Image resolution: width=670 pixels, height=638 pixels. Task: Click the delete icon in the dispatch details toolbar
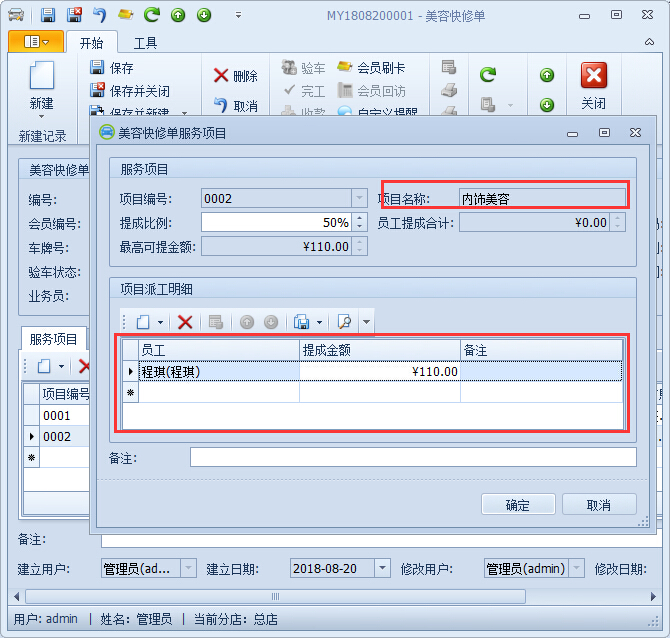pos(185,322)
